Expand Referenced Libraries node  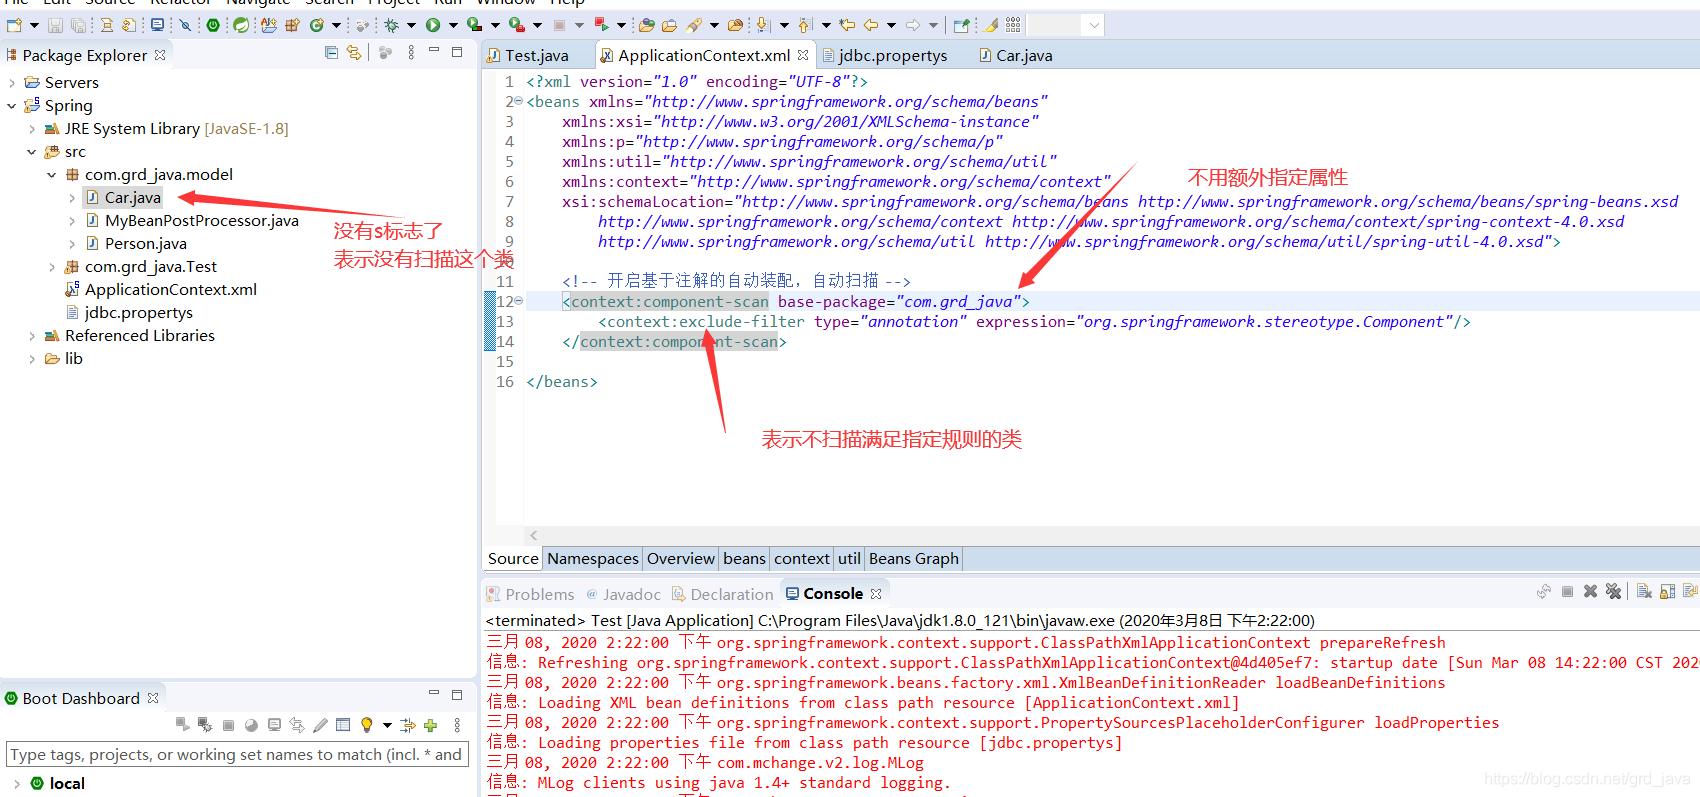pos(32,336)
